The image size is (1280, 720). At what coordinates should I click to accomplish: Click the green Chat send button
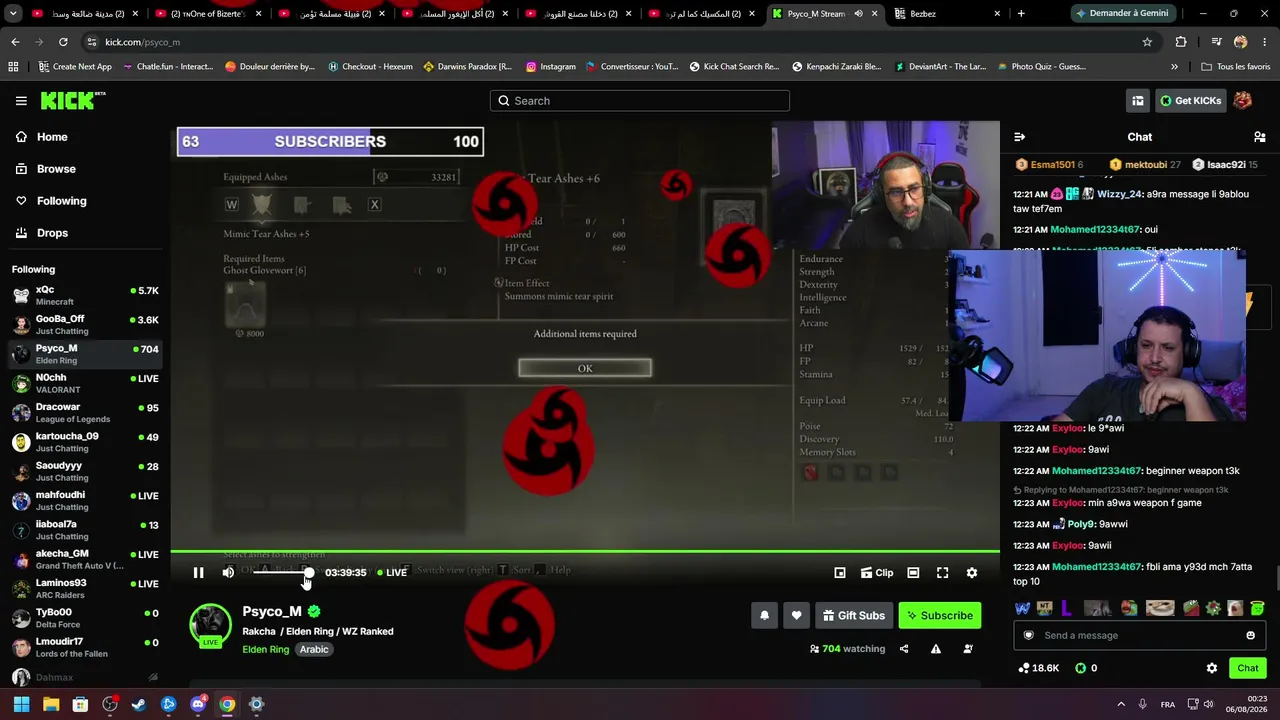pos(1248,668)
